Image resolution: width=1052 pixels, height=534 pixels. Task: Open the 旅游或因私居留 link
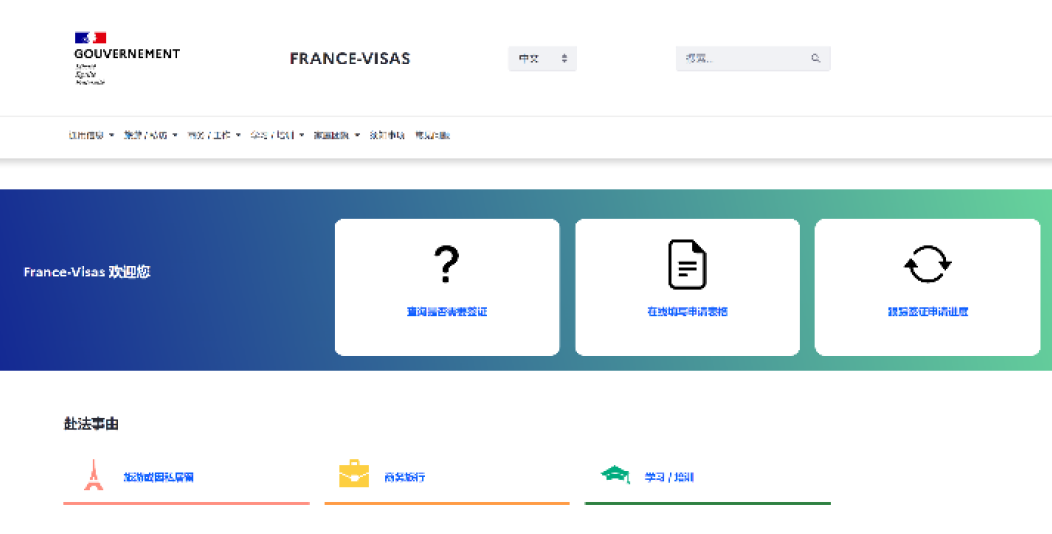coord(159,477)
